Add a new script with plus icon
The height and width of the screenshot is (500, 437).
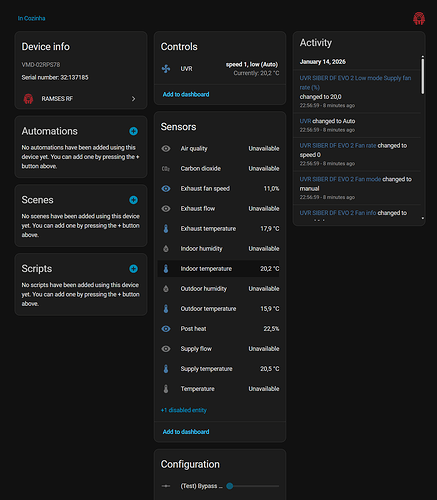click(x=133, y=269)
